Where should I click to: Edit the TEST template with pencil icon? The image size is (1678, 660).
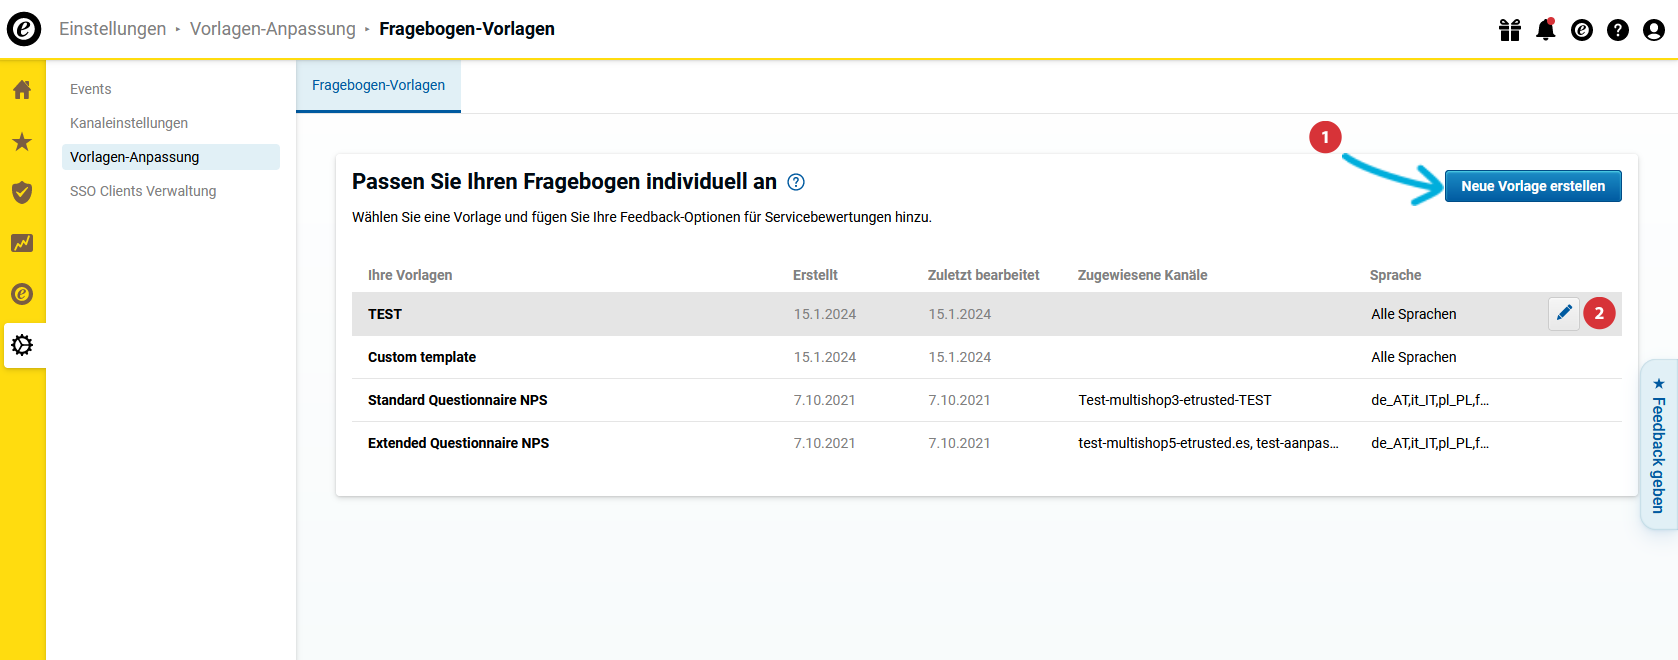[x=1563, y=314]
